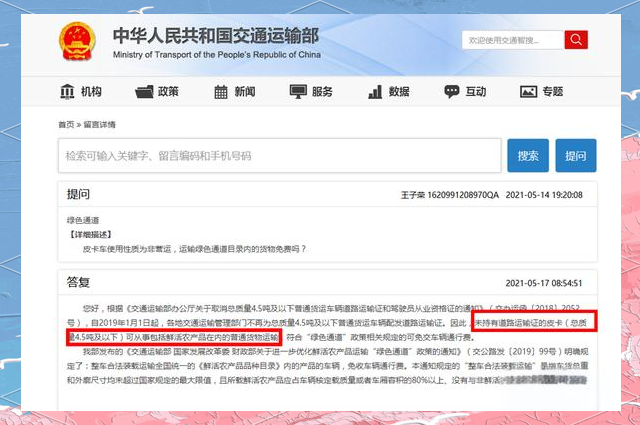Click the 答复 section heading
Viewport: 640px width, 425px height.
(x=78, y=282)
